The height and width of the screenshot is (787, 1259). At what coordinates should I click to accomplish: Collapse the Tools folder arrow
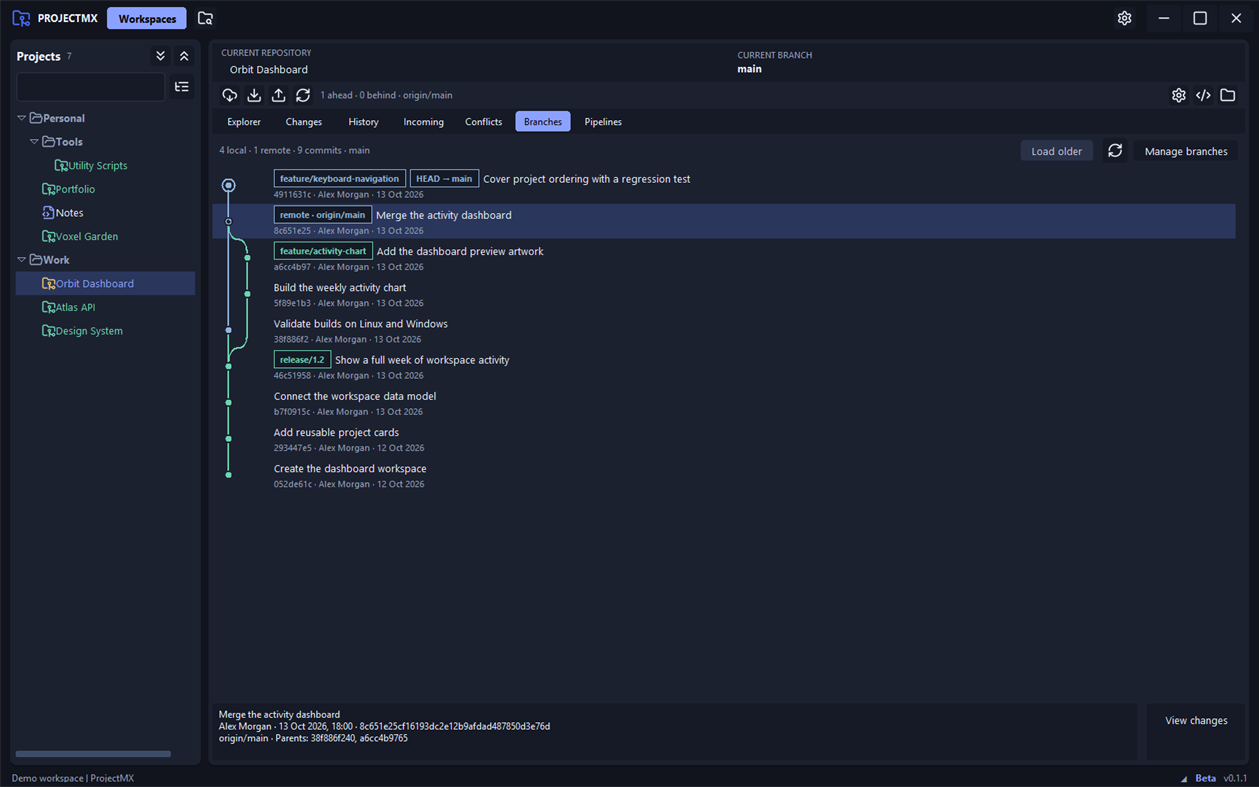coord(35,142)
